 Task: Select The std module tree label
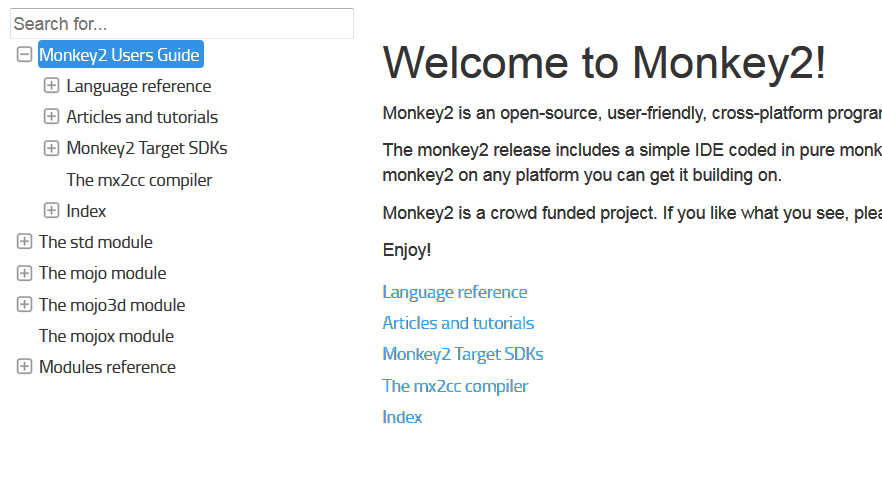click(95, 242)
